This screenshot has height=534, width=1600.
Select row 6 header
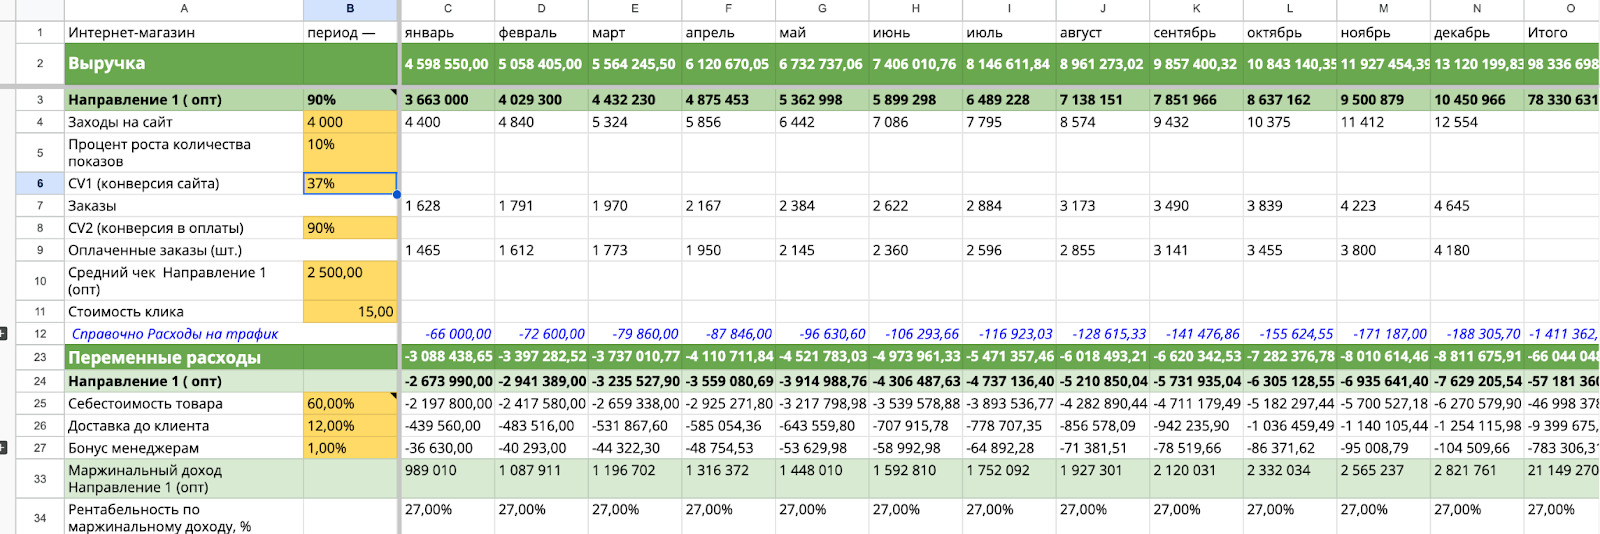40,184
